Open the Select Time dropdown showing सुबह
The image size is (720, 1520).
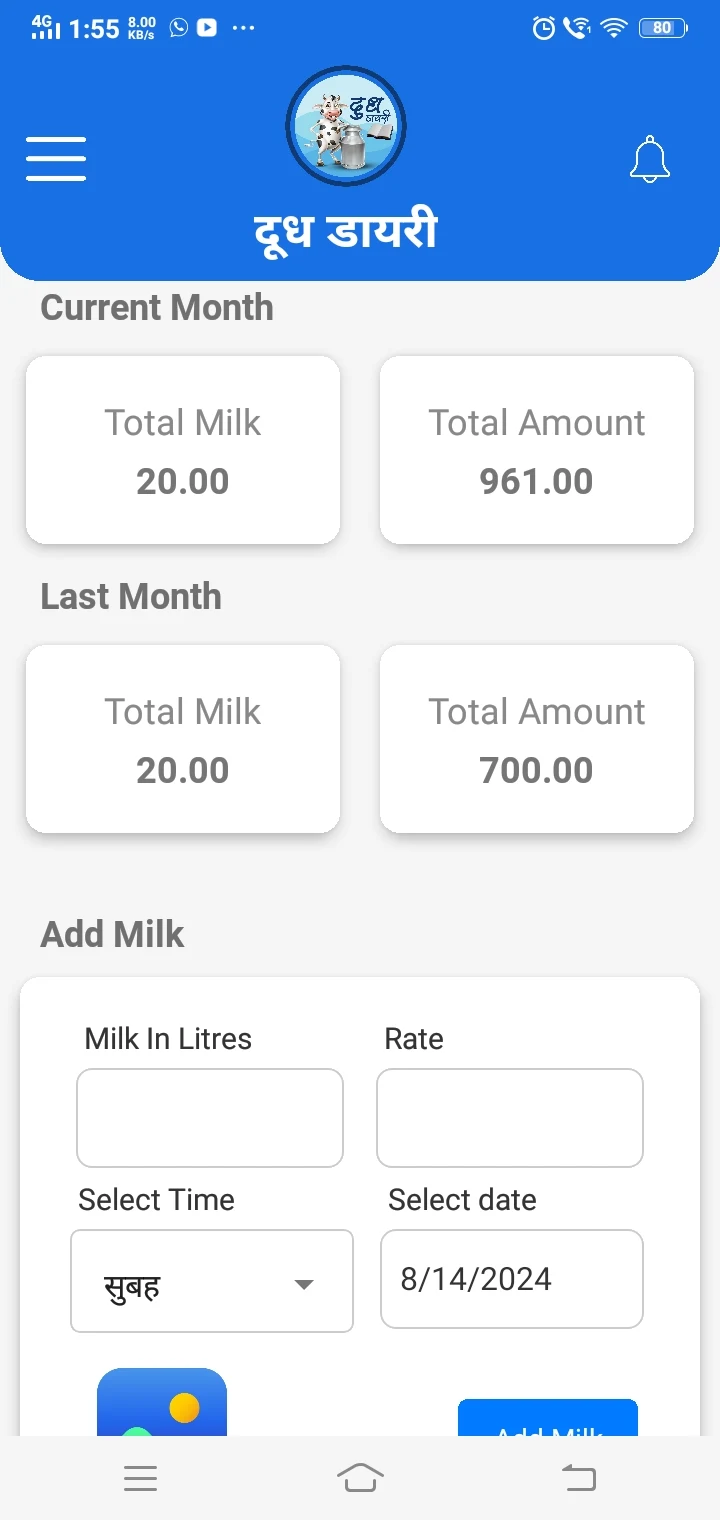(x=212, y=1281)
